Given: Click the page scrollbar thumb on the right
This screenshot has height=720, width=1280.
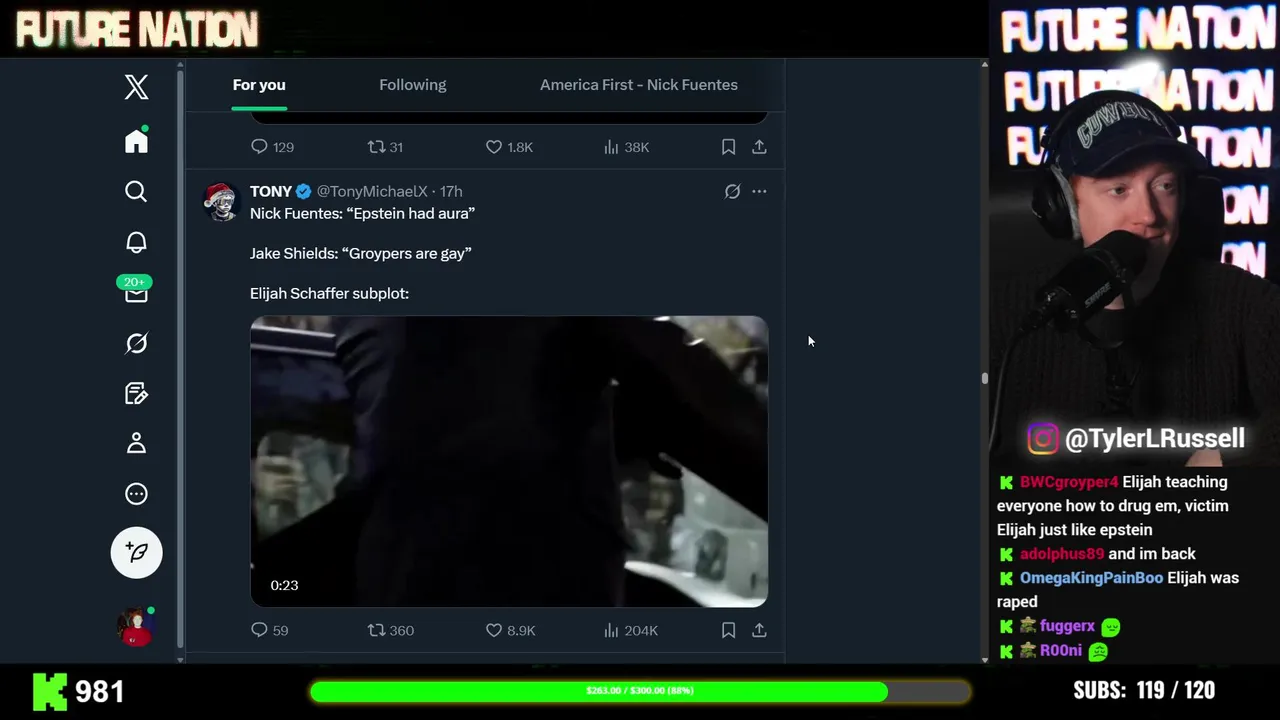Looking at the screenshot, I should pos(985,378).
